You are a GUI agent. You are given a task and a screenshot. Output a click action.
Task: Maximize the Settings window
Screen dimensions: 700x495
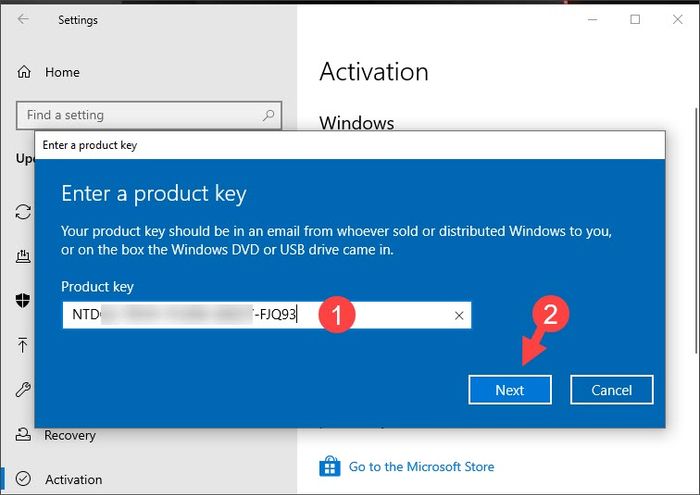(x=634, y=19)
